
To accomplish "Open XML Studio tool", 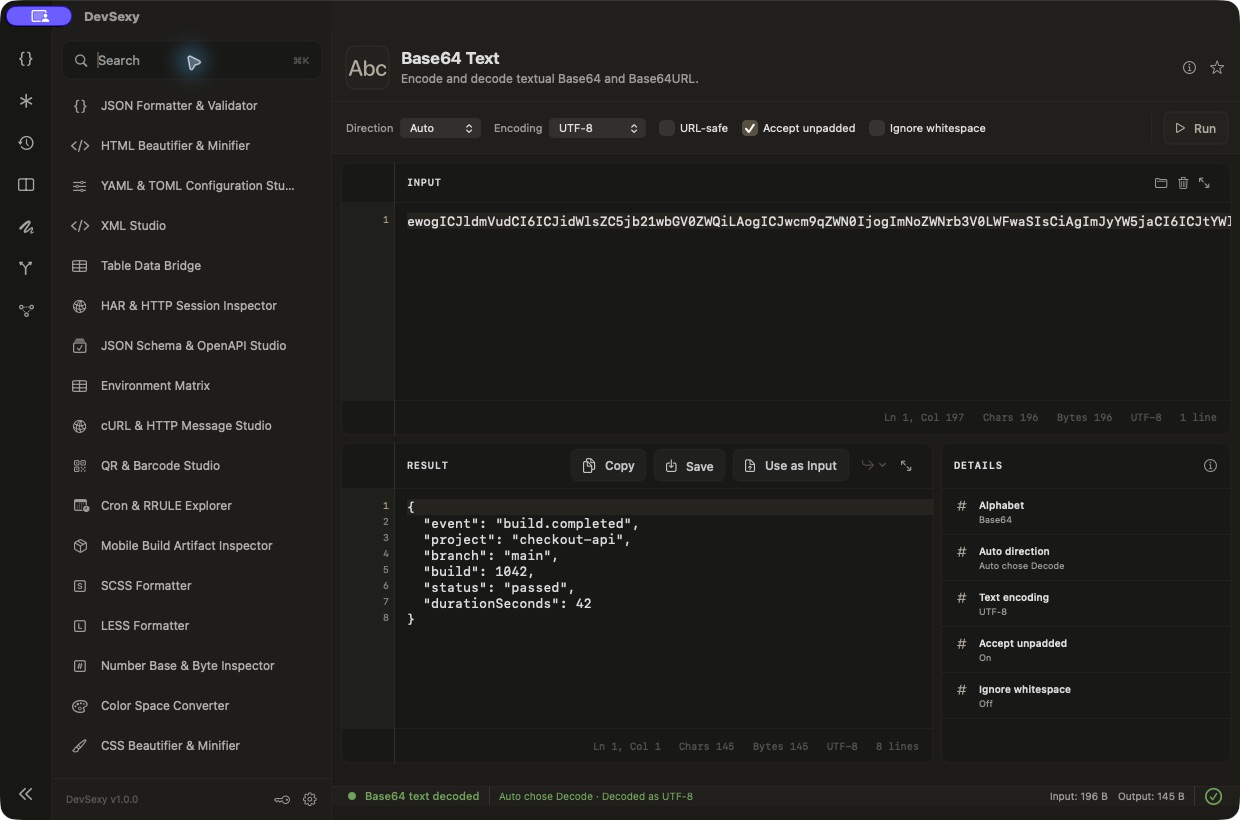I will tap(191, 226).
